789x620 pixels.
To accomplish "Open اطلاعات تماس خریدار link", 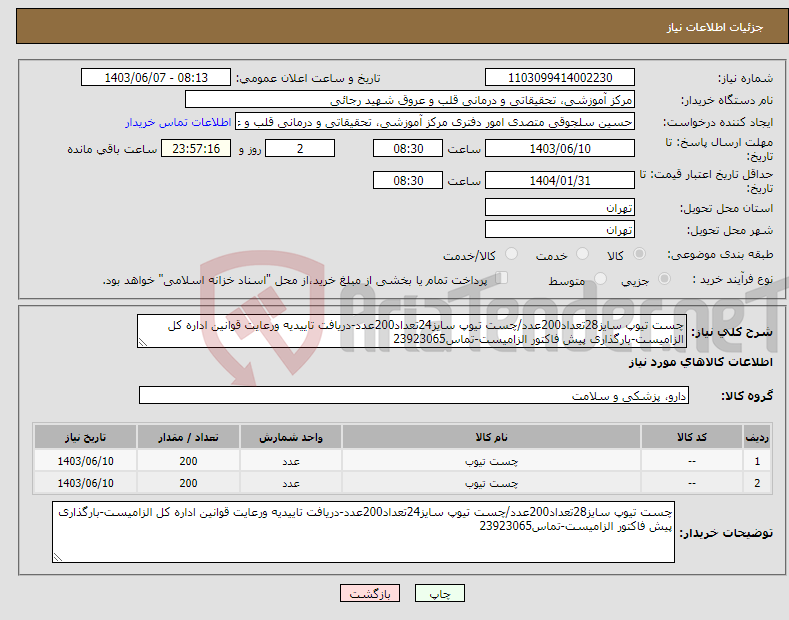I will 178,122.
